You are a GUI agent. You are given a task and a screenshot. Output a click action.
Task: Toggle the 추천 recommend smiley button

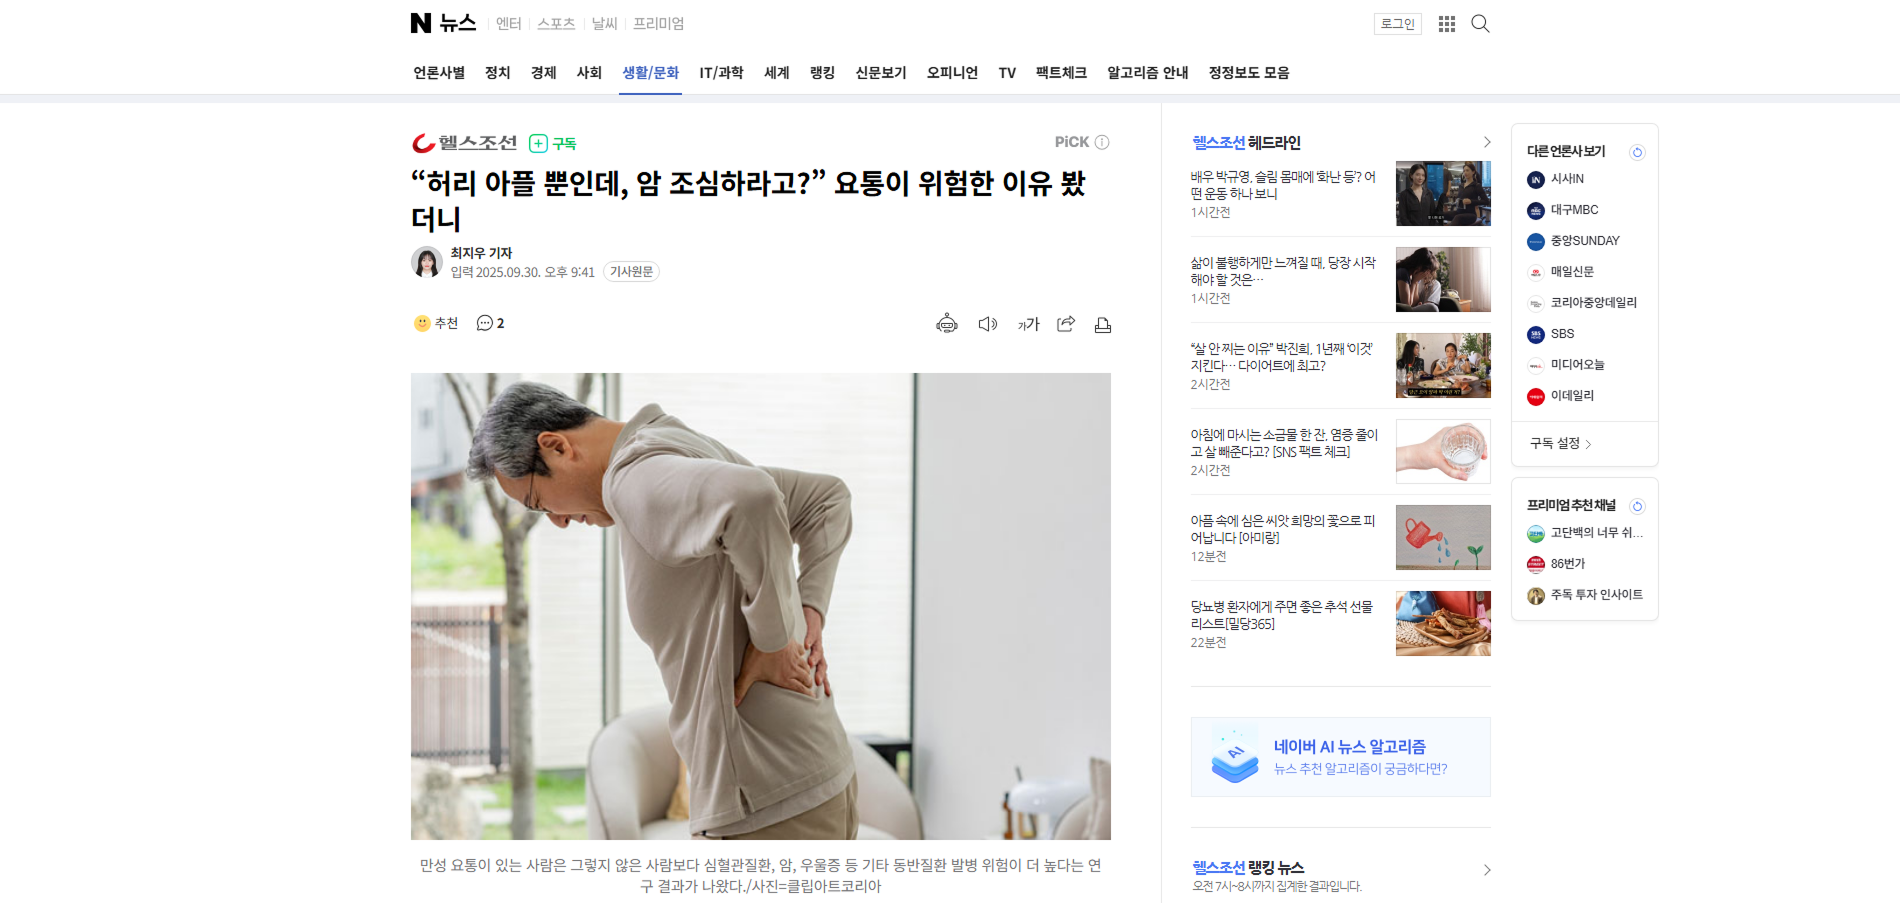click(x=436, y=323)
